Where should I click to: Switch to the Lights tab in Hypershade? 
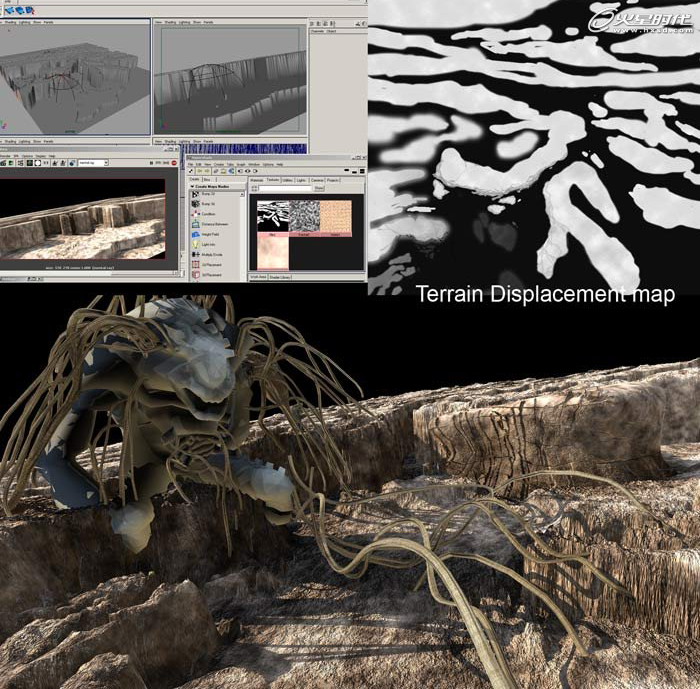pyautogui.click(x=301, y=180)
